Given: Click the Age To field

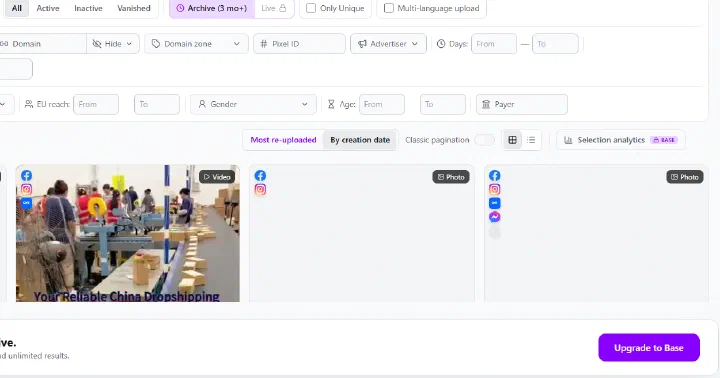Looking at the screenshot, I should 443,104.
